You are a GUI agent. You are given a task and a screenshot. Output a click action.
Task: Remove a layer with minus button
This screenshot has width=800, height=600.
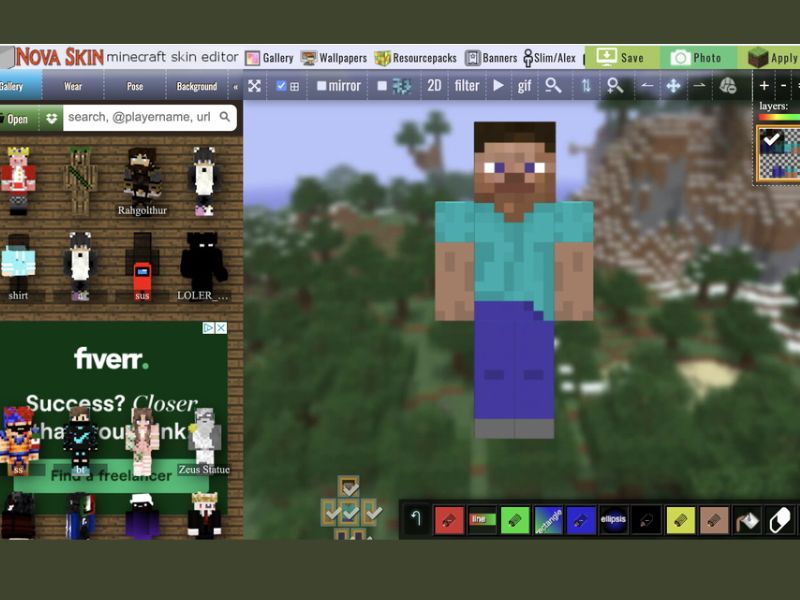(784, 86)
